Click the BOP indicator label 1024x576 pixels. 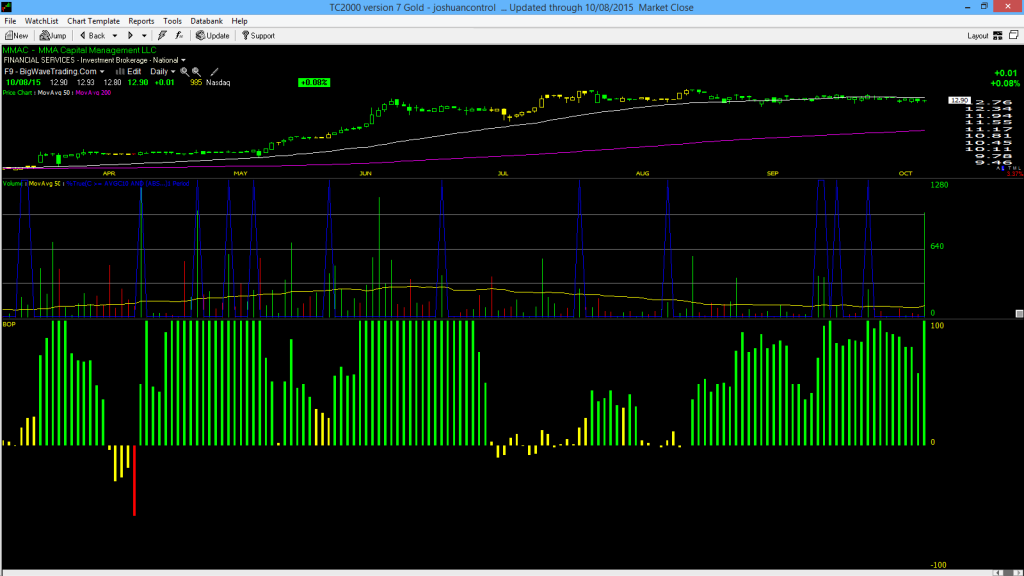tap(9, 325)
